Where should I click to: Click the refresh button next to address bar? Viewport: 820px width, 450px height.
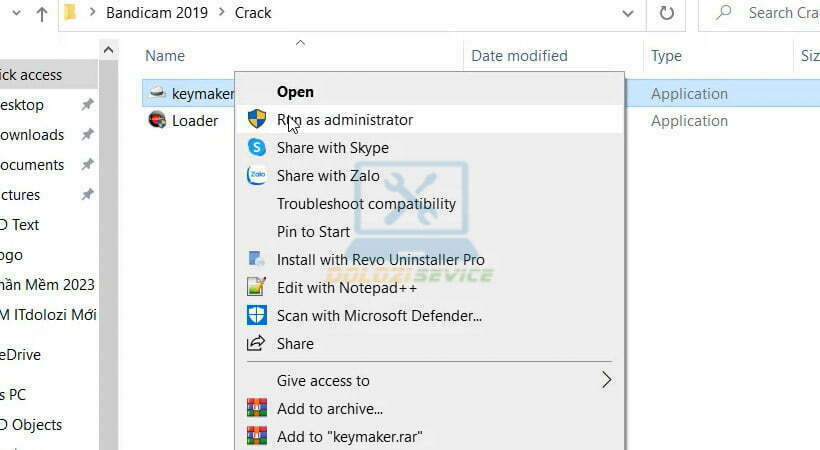click(666, 14)
